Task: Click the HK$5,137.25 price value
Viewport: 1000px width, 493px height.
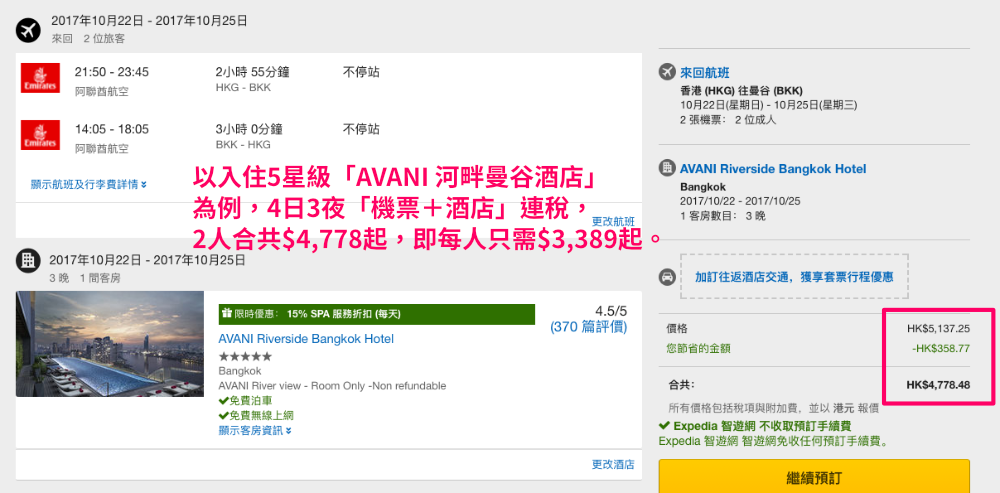Action: [938, 329]
